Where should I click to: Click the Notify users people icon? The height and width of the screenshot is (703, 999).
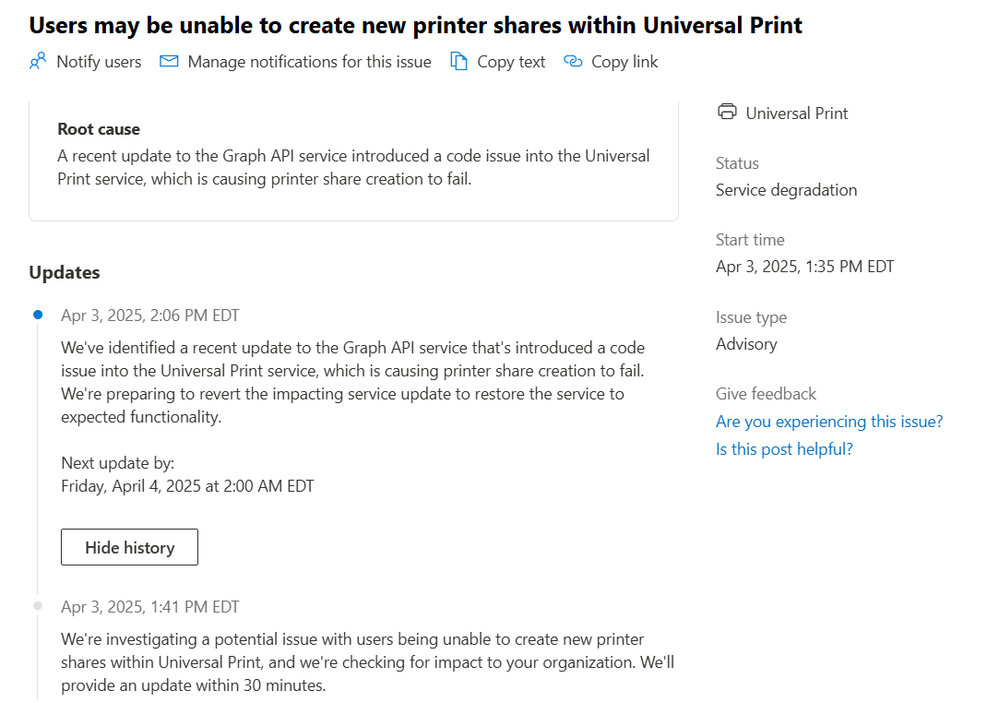pos(38,62)
